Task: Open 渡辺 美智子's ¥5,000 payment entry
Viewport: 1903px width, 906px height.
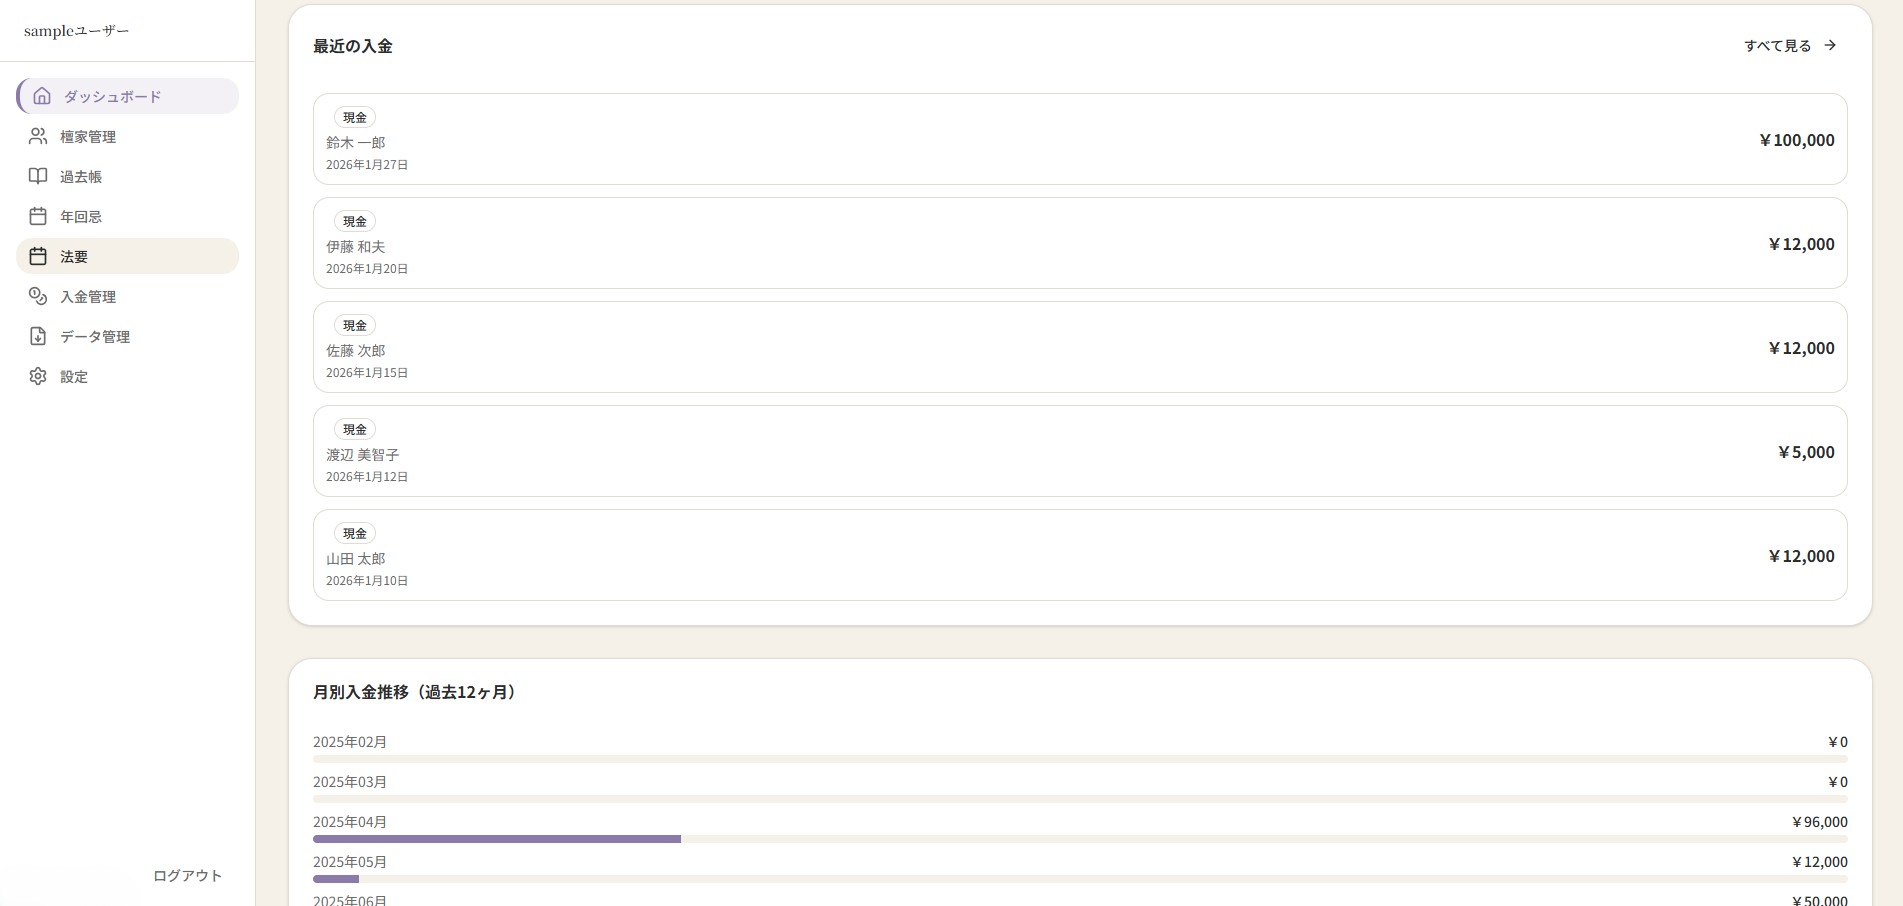Action: coord(1080,451)
